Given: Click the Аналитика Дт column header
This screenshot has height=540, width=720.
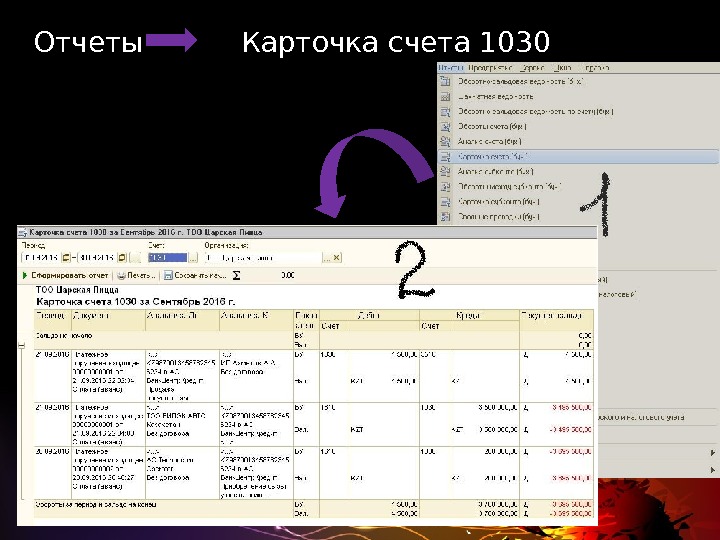Looking at the screenshot, I should point(182,320).
